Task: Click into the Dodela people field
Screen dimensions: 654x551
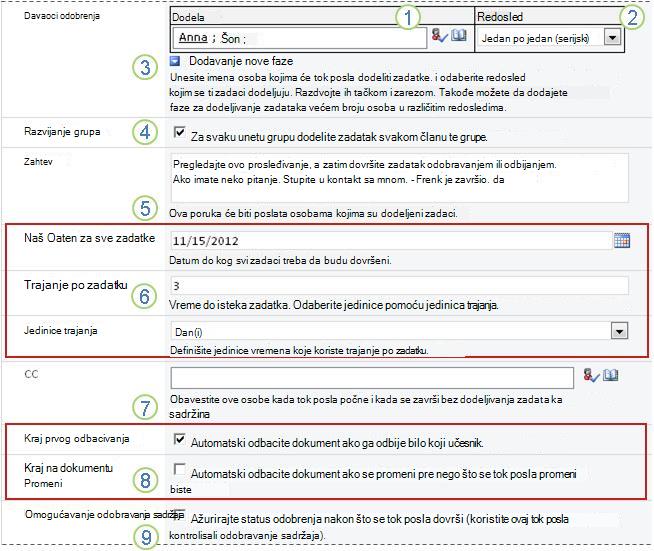Action: pyautogui.click(x=299, y=38)
